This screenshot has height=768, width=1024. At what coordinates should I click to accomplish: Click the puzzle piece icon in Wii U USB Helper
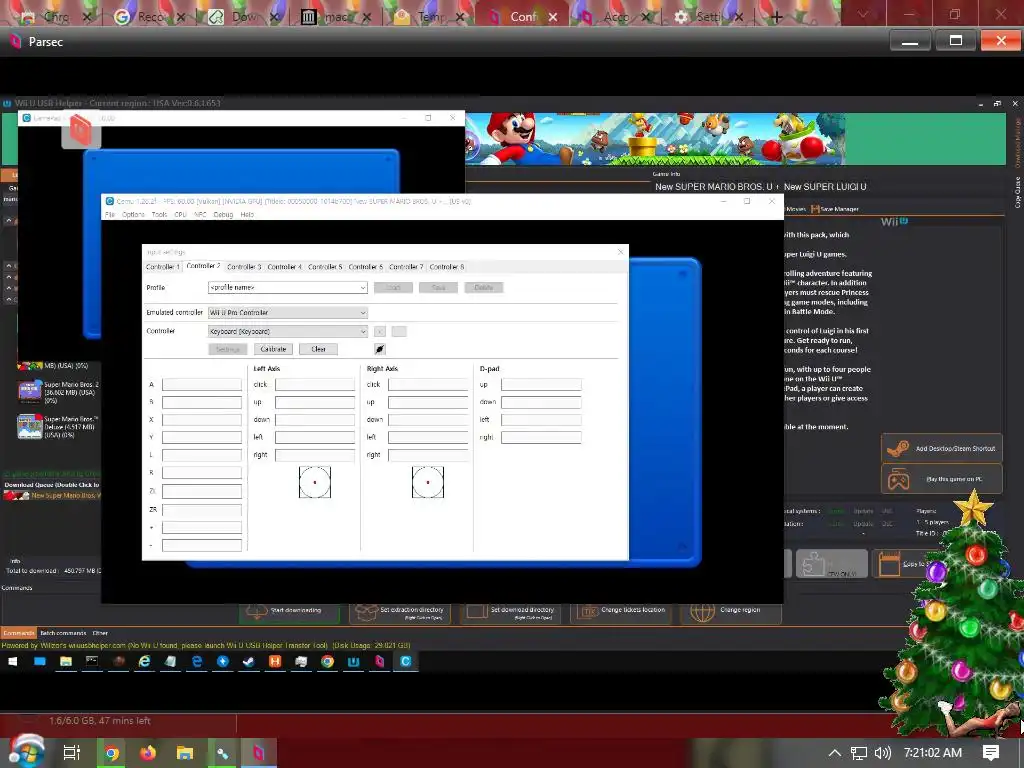click(813, 564)
